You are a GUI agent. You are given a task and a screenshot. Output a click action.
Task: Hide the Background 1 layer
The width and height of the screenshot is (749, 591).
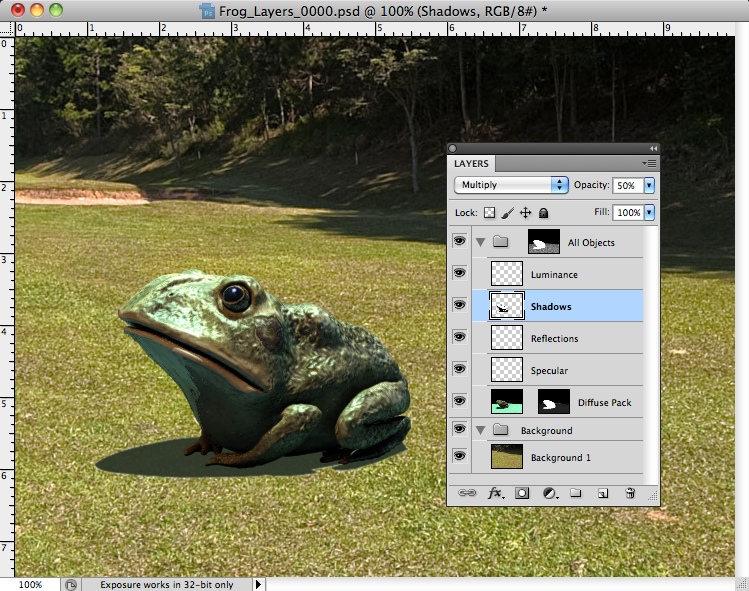coord(459,457)
